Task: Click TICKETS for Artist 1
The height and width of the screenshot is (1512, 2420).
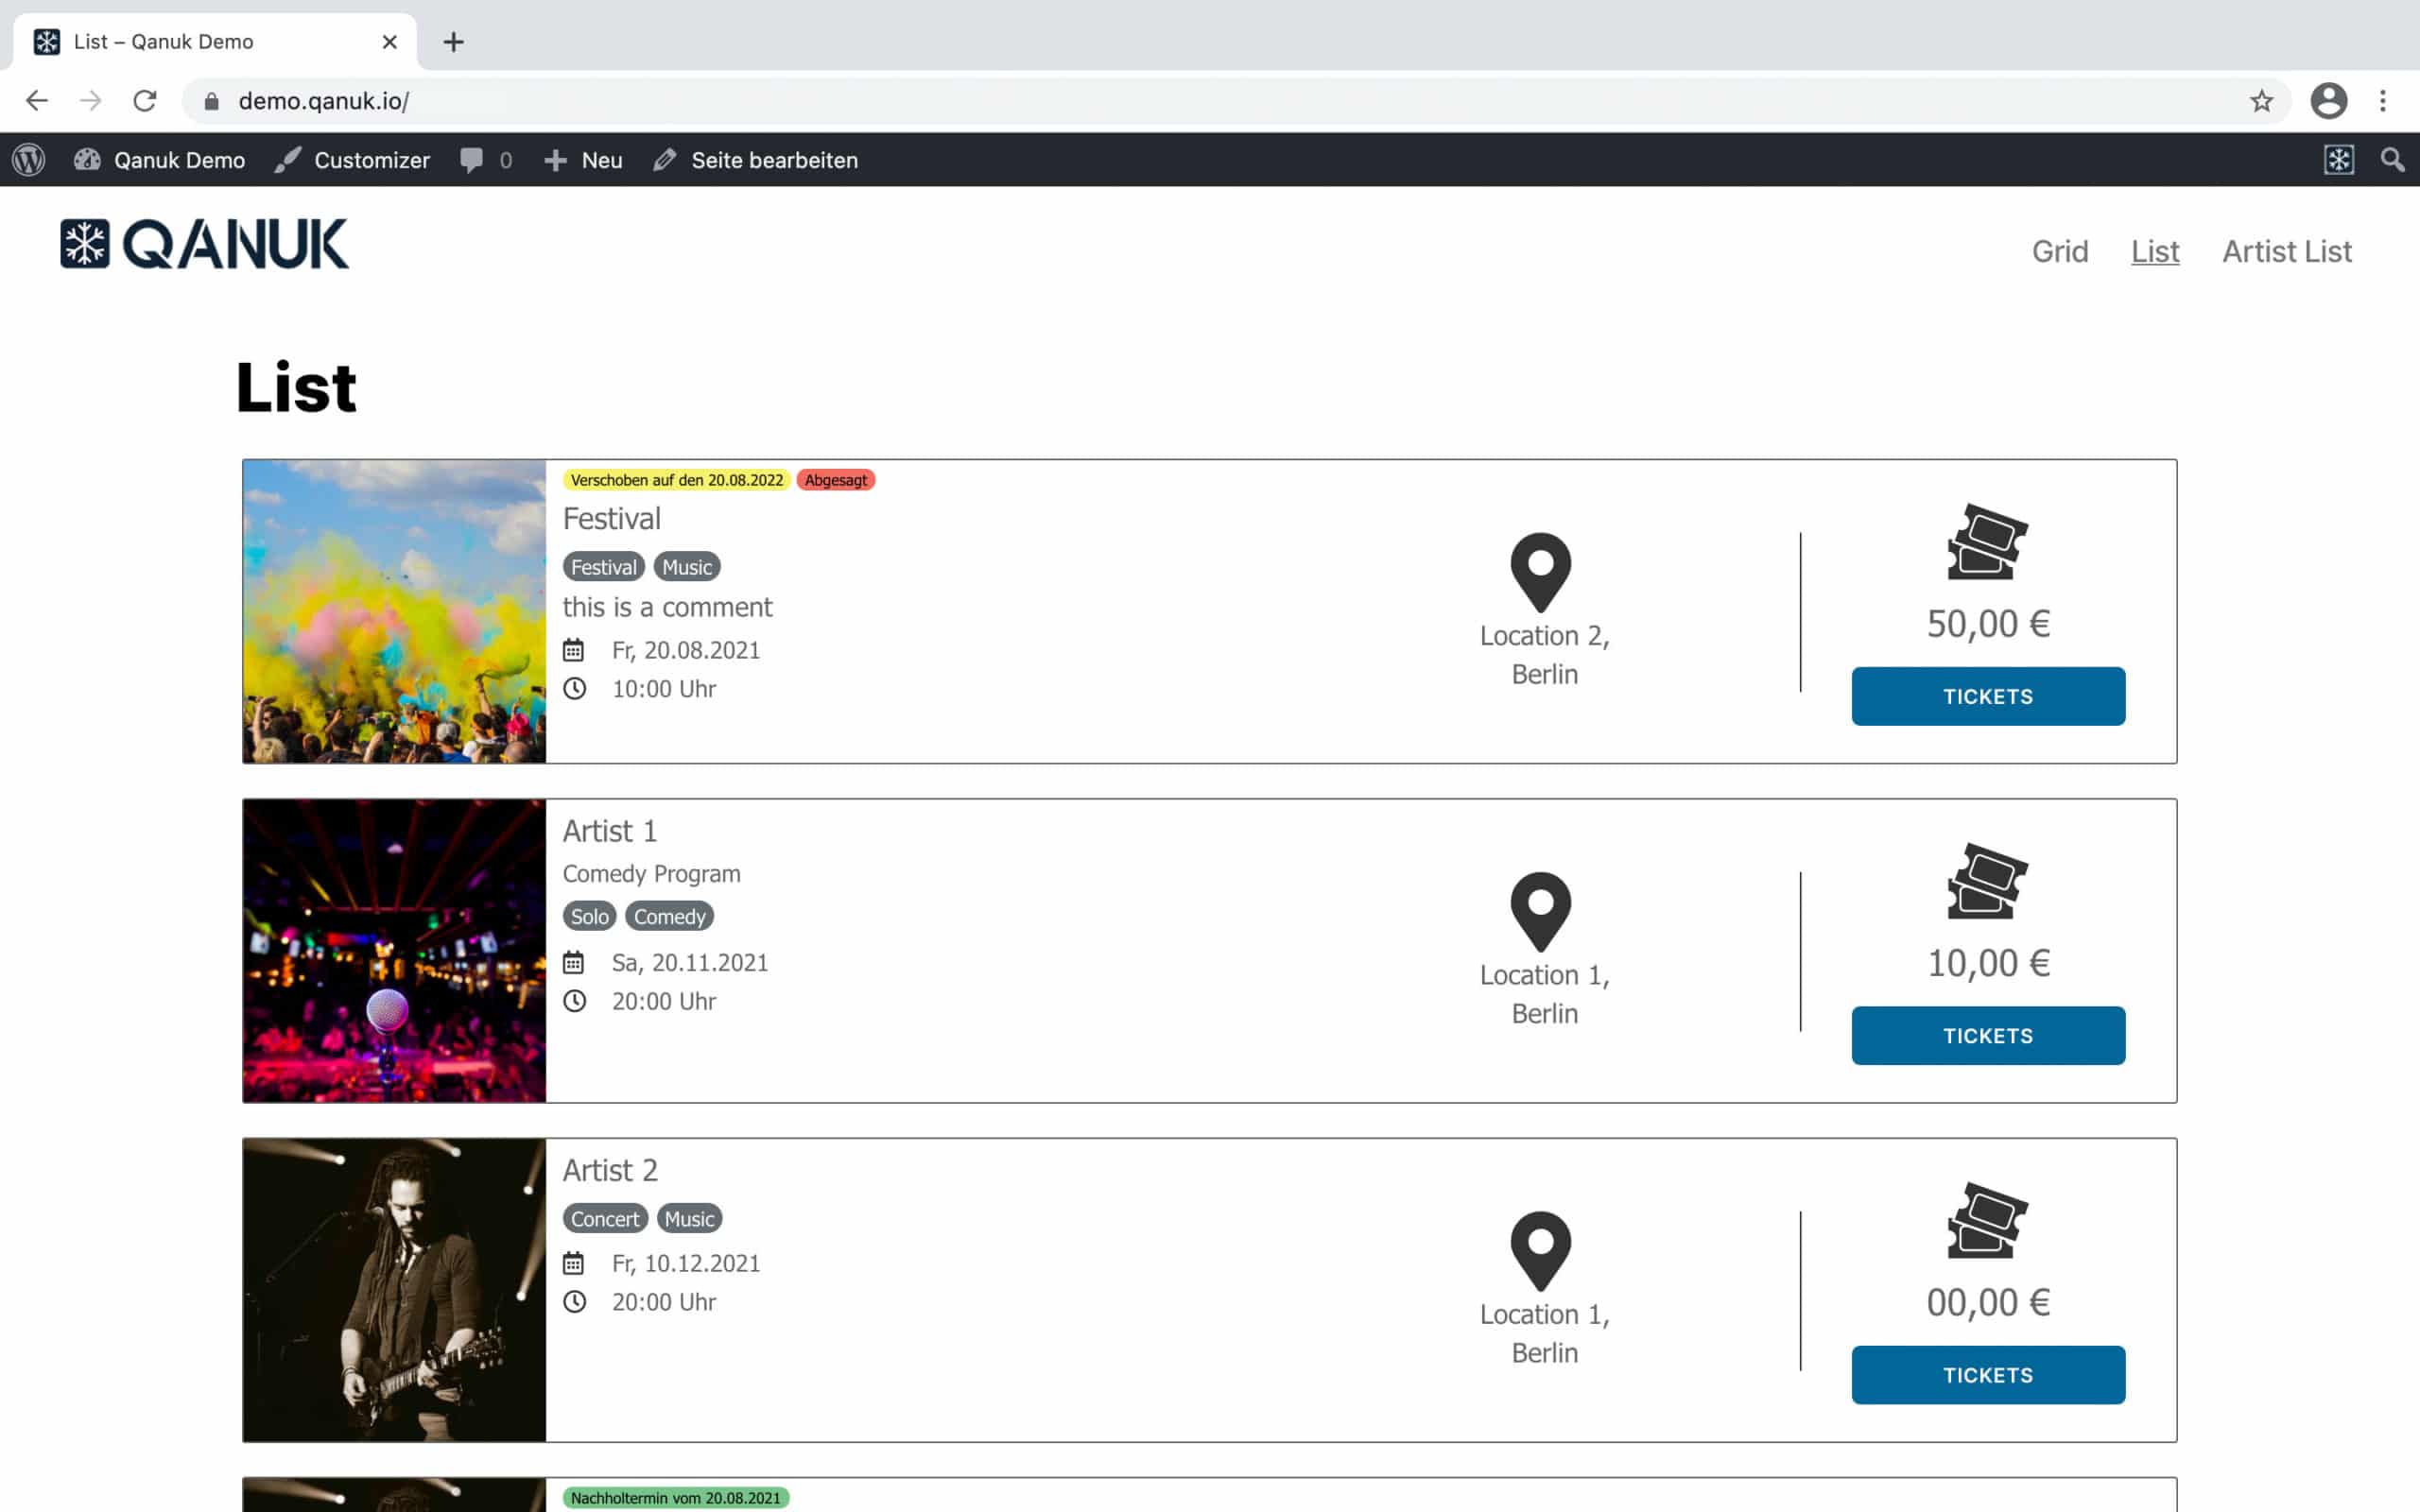Action: 1988,1035
